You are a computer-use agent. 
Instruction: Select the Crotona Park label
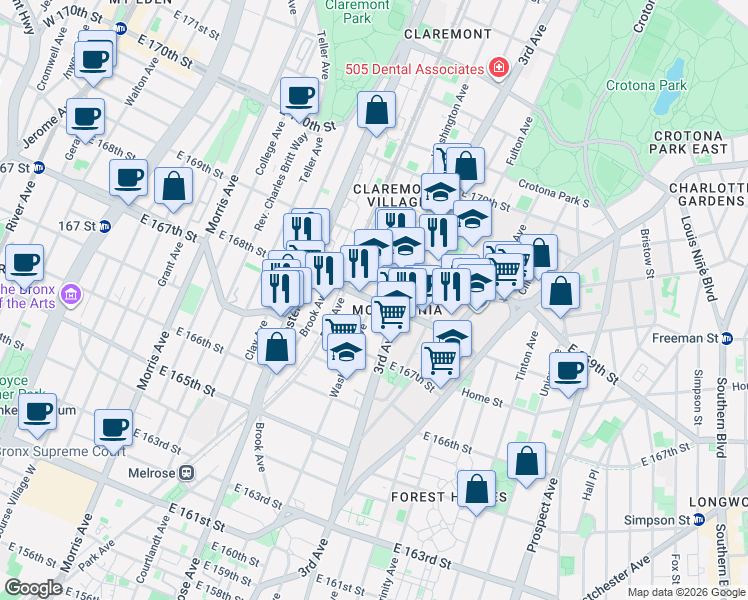[x=646, y=85]
